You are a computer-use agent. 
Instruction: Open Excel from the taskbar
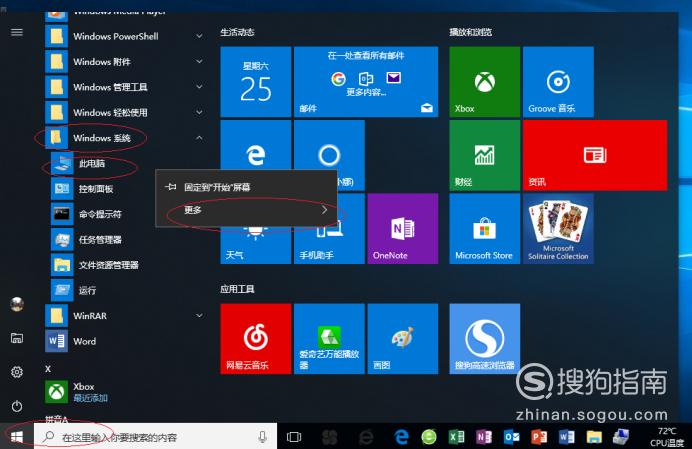click(x=456, y=437)
